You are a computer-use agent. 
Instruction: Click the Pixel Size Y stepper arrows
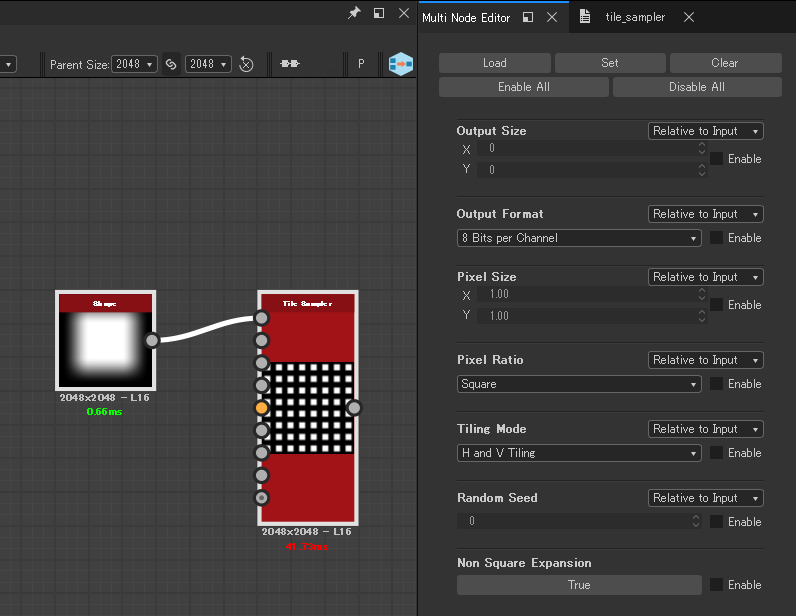pyautogui.click(x=702, y=315)
